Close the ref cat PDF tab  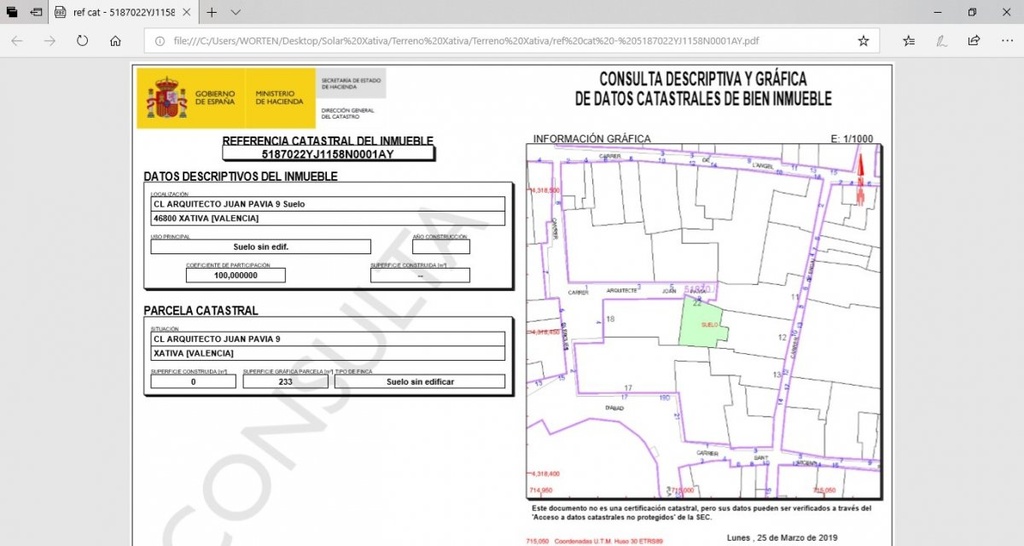click(187, 12)
